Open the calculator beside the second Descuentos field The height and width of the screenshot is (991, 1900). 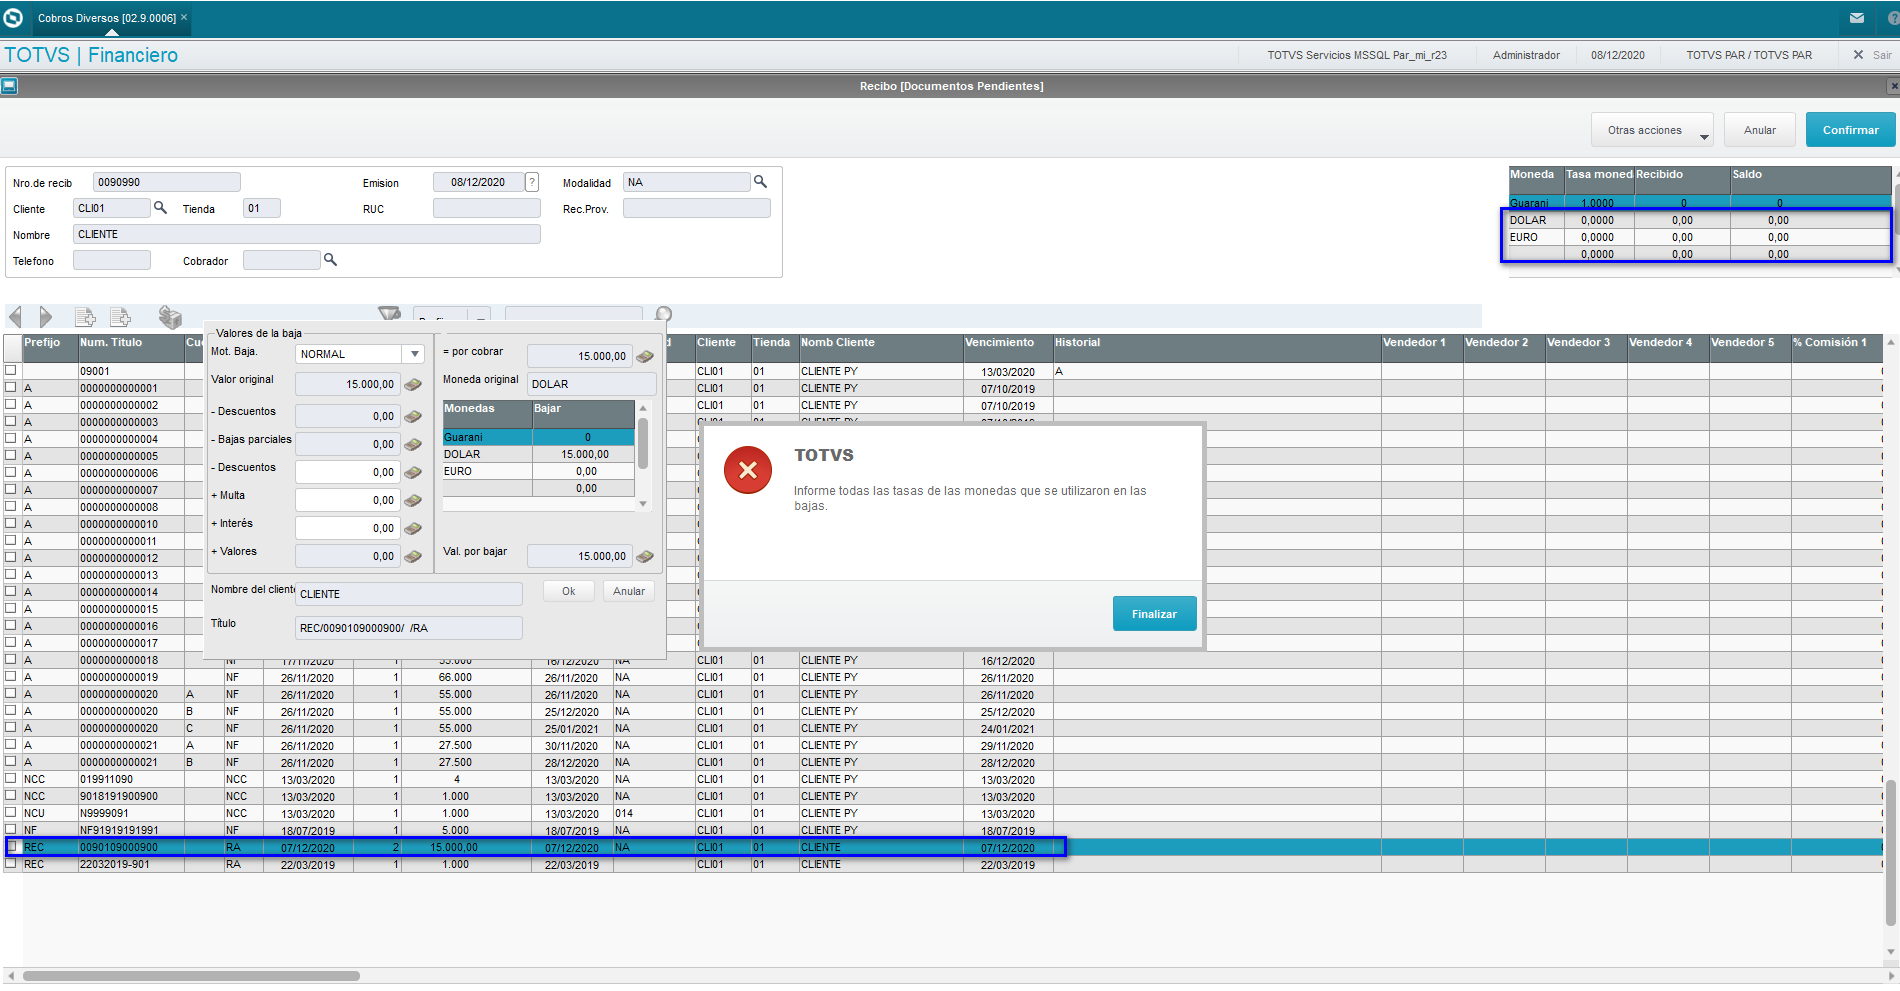[x=413, y=472]
